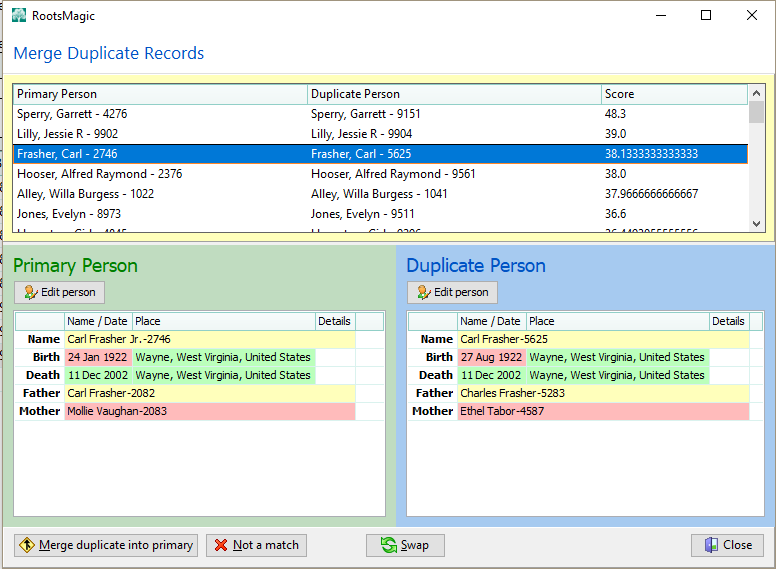
Task: Click the RootsMagic app icon in title bar
Action: pos(19,15)
